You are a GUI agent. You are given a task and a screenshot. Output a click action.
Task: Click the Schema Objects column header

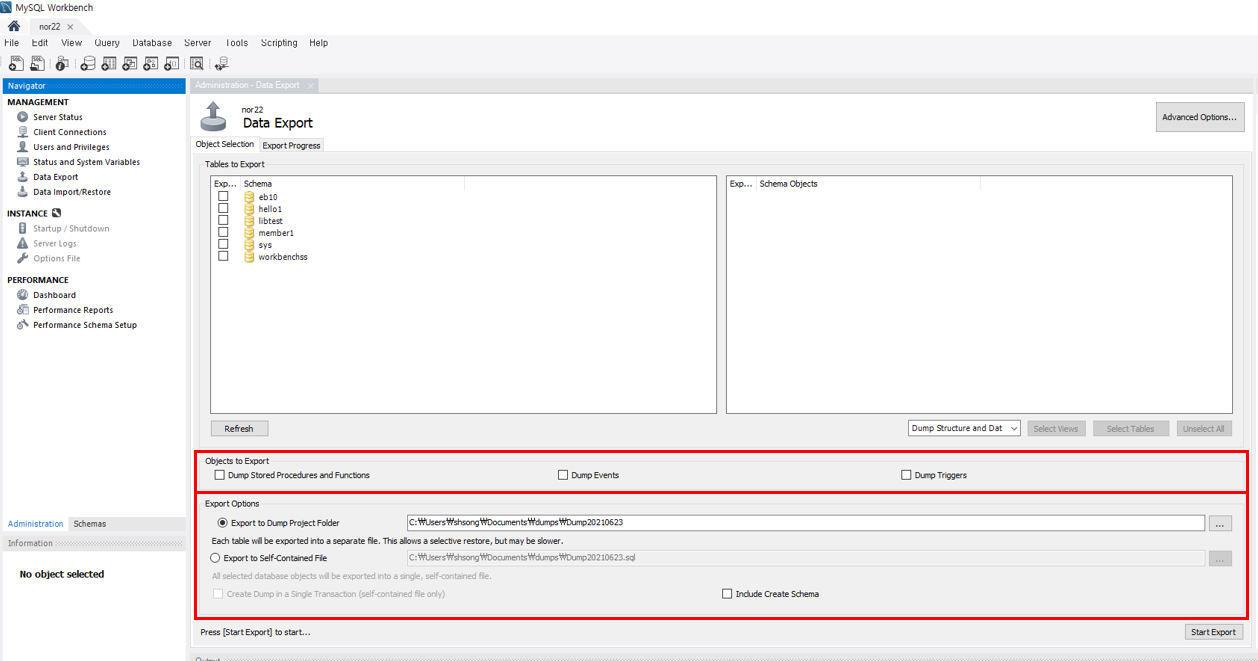coord(868,184)
